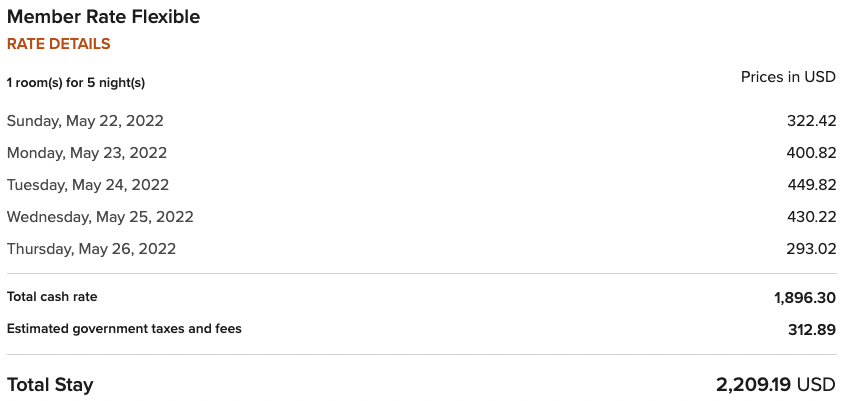This screenshot has width=843, height=401.
Task: Click the Total Stay label
Action: (x=50, y=384)
